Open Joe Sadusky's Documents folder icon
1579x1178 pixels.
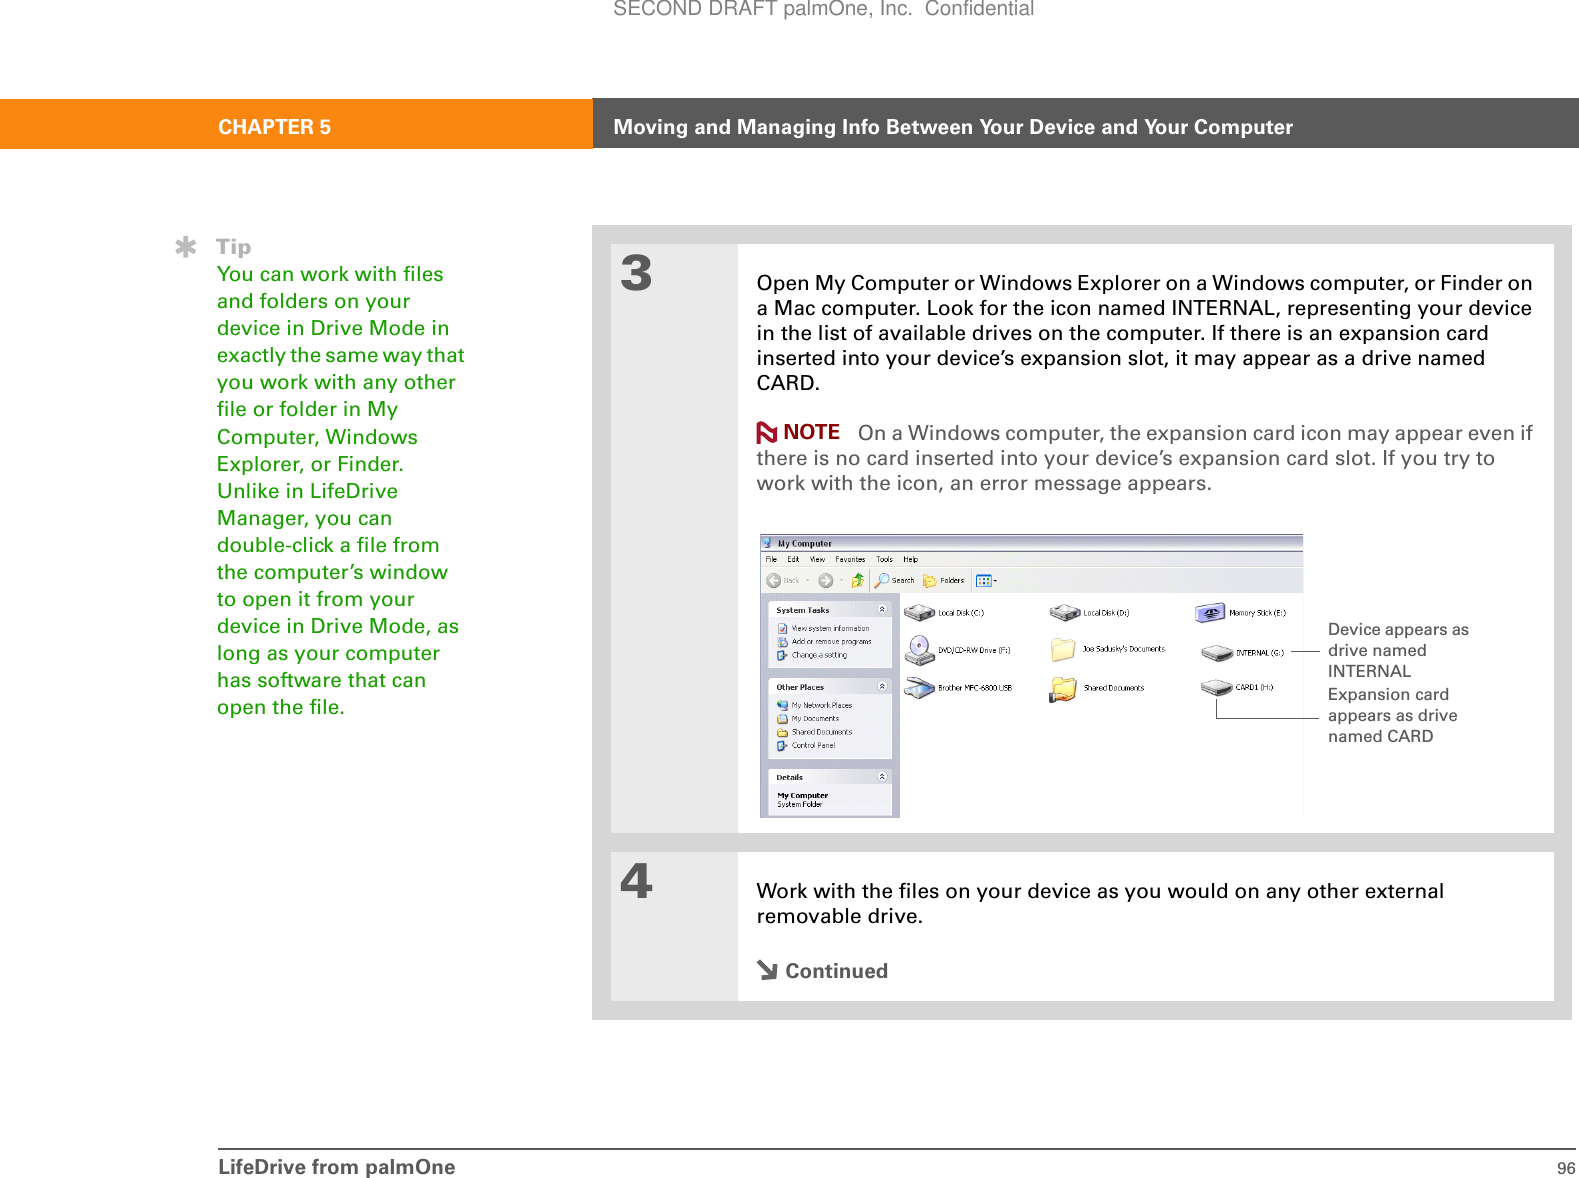pyautogui.click(x=1063, y=650)
